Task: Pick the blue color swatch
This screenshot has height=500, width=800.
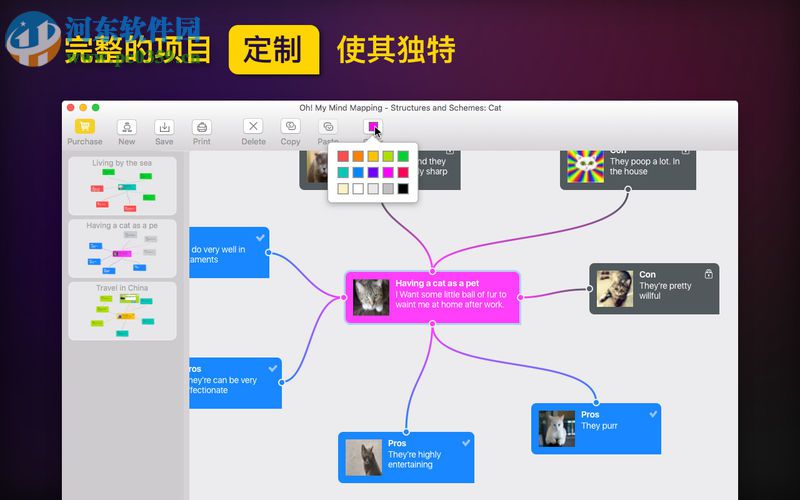Action: pos(358,172)
